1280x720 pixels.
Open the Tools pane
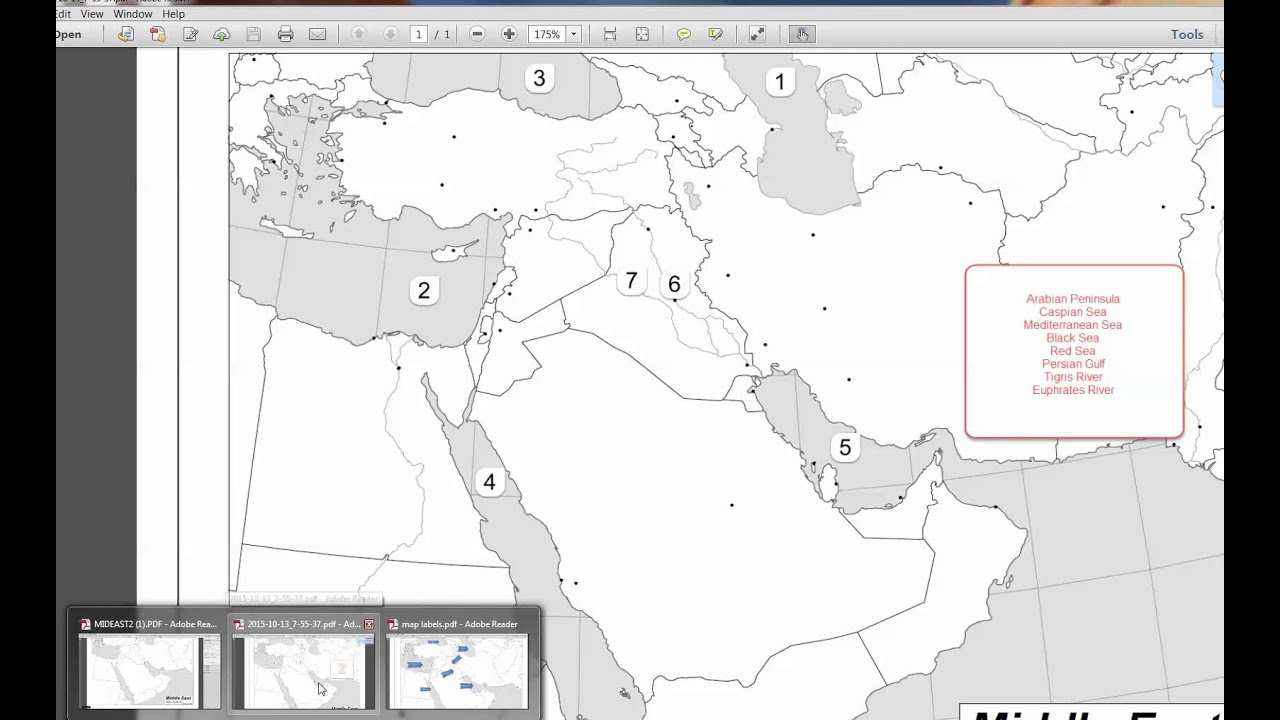(x=1187, y=34)
